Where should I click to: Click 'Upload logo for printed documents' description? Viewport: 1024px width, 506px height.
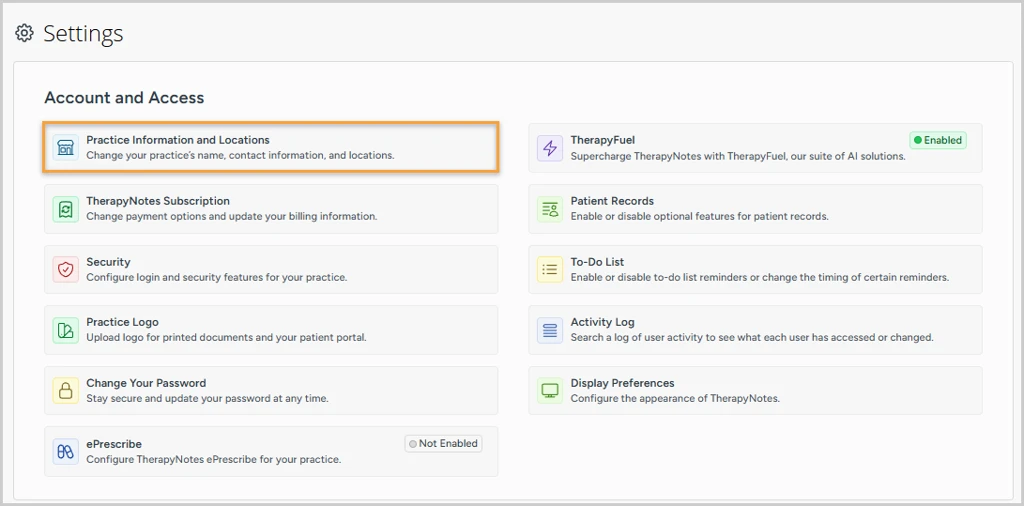227,338
